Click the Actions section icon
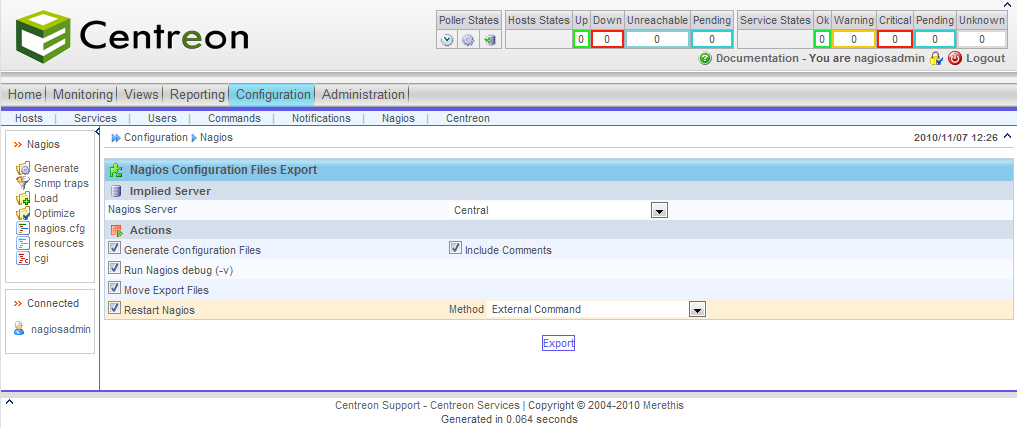The image size is (1017, 428). [116, 230]
